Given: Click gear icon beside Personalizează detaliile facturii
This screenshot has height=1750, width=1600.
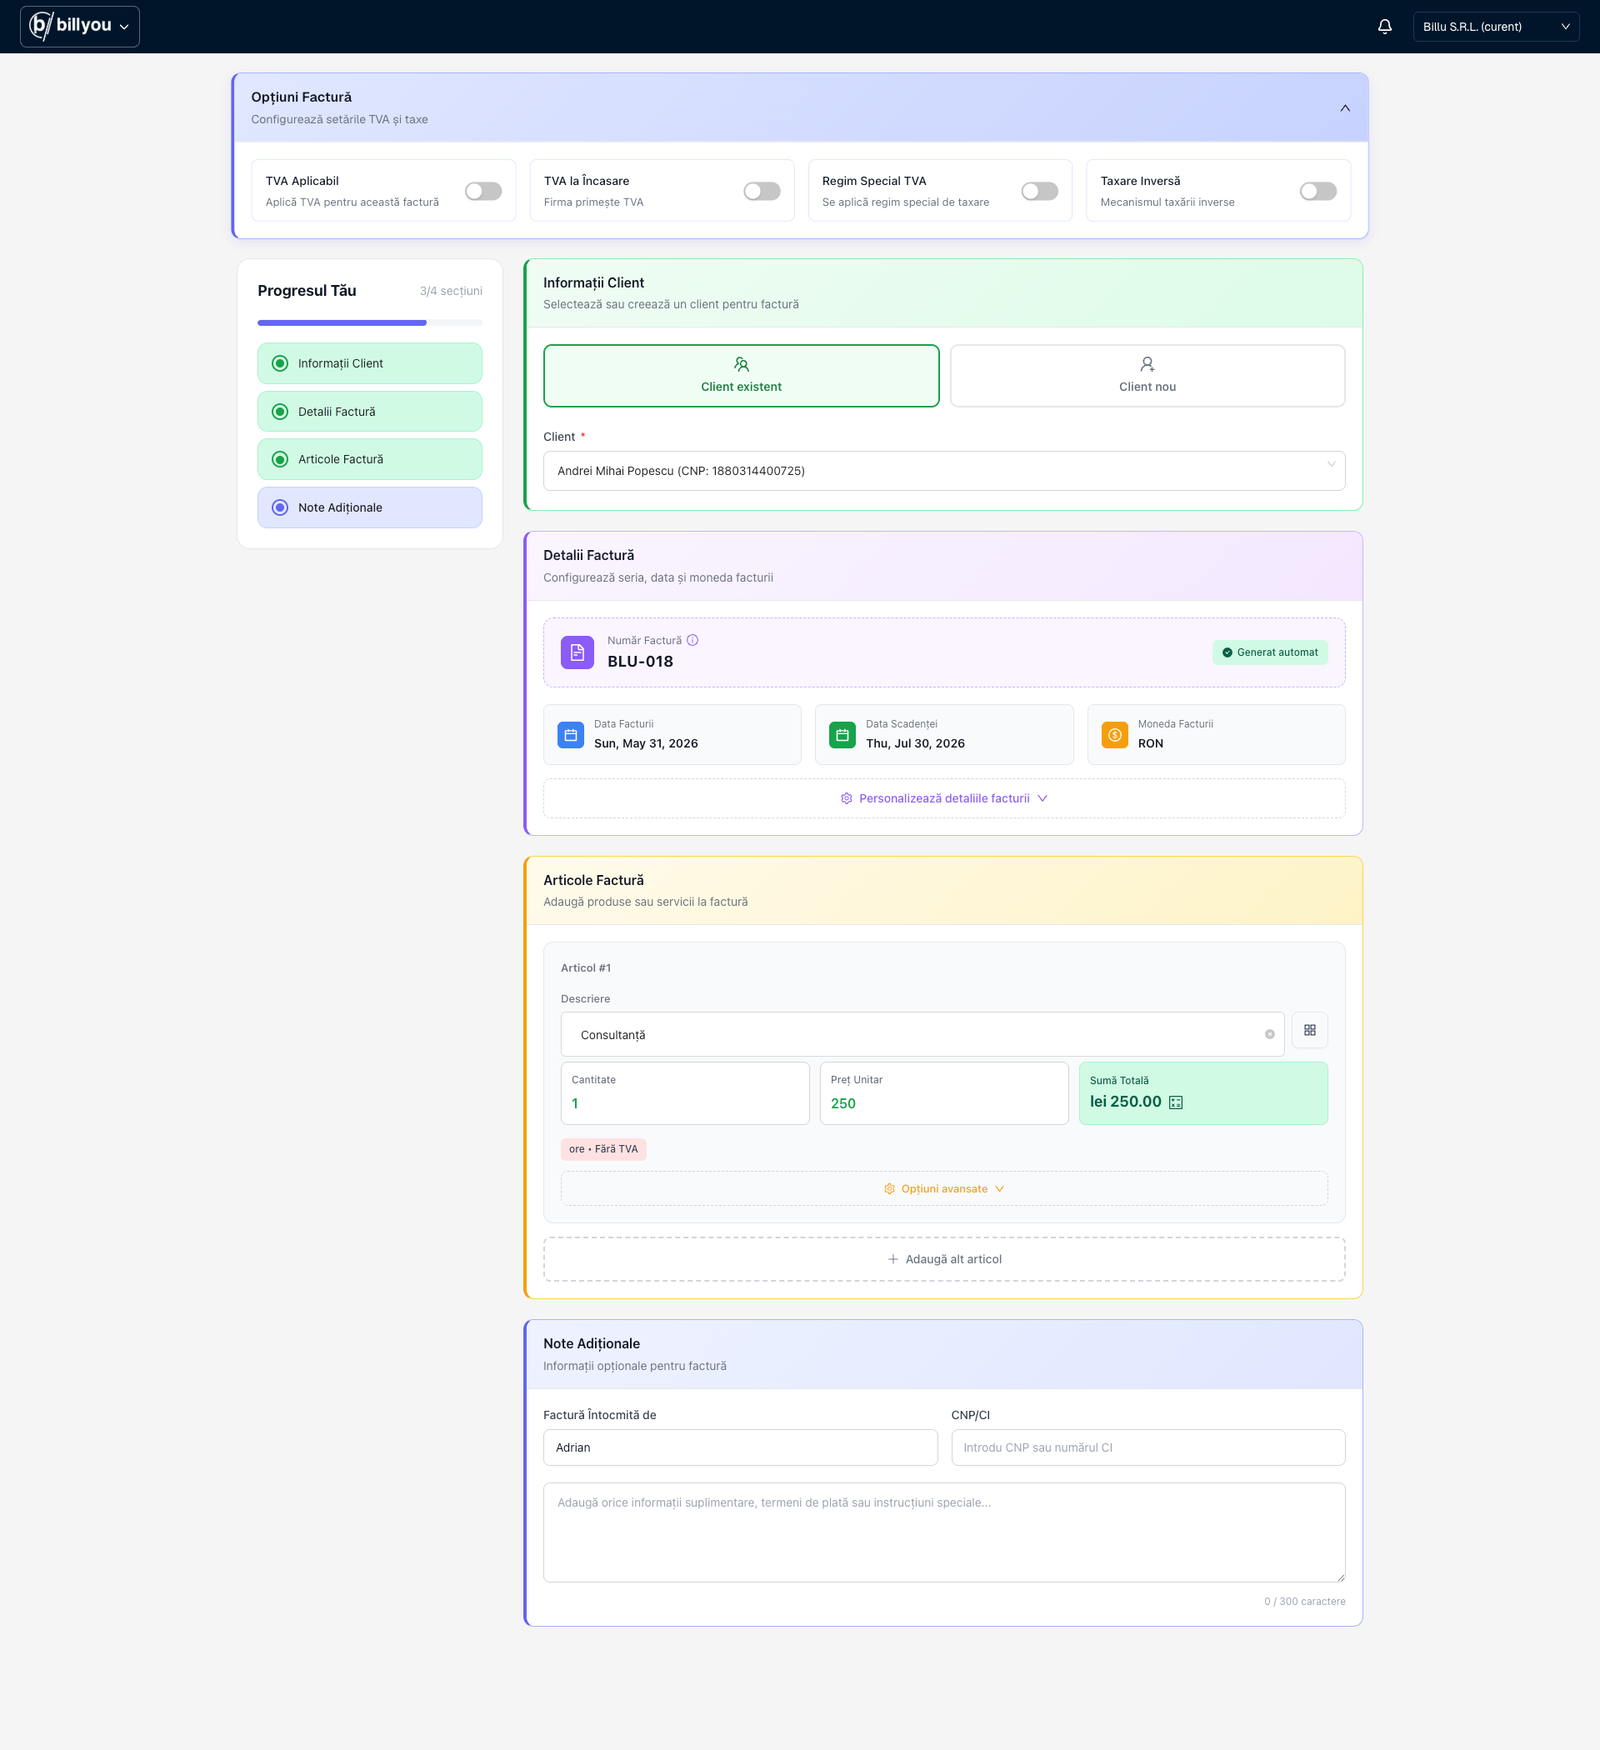Looking at the screenshot, I should [x=846, y=798].
